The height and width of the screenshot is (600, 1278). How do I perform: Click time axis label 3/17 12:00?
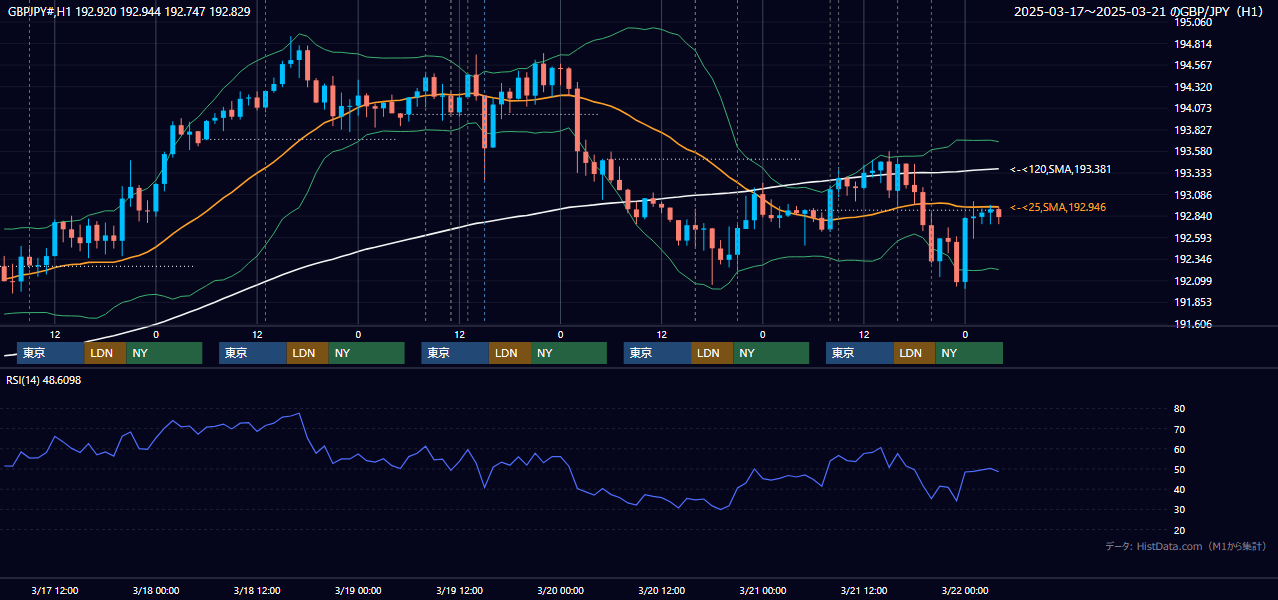click(55, 590)
